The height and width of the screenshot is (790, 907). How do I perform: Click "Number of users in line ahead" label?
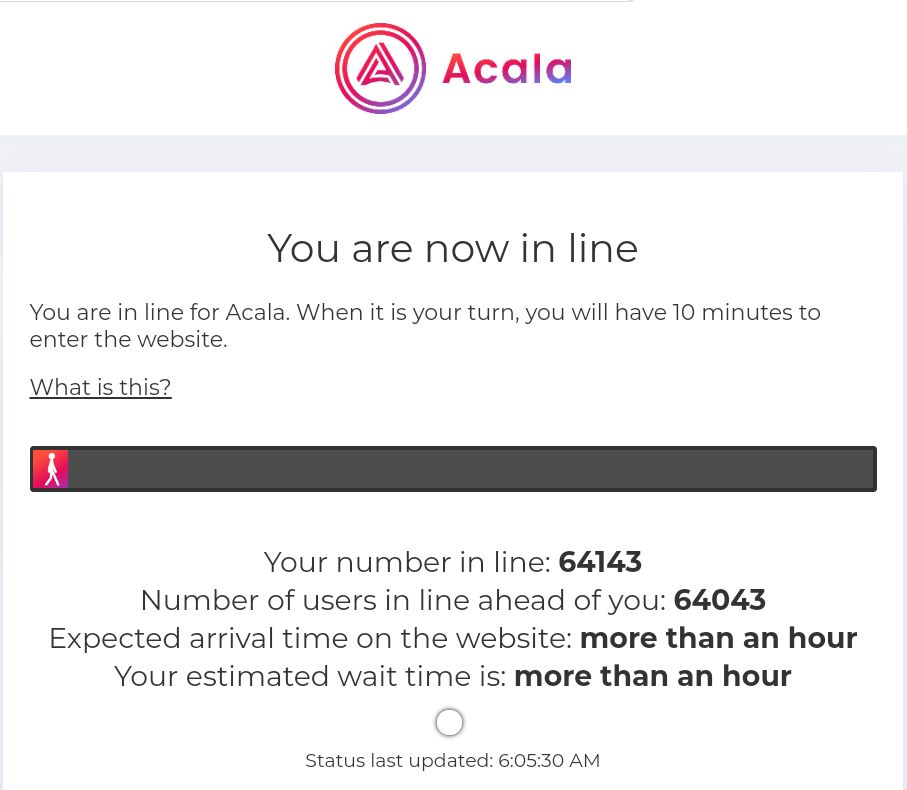tap(402, 600)
